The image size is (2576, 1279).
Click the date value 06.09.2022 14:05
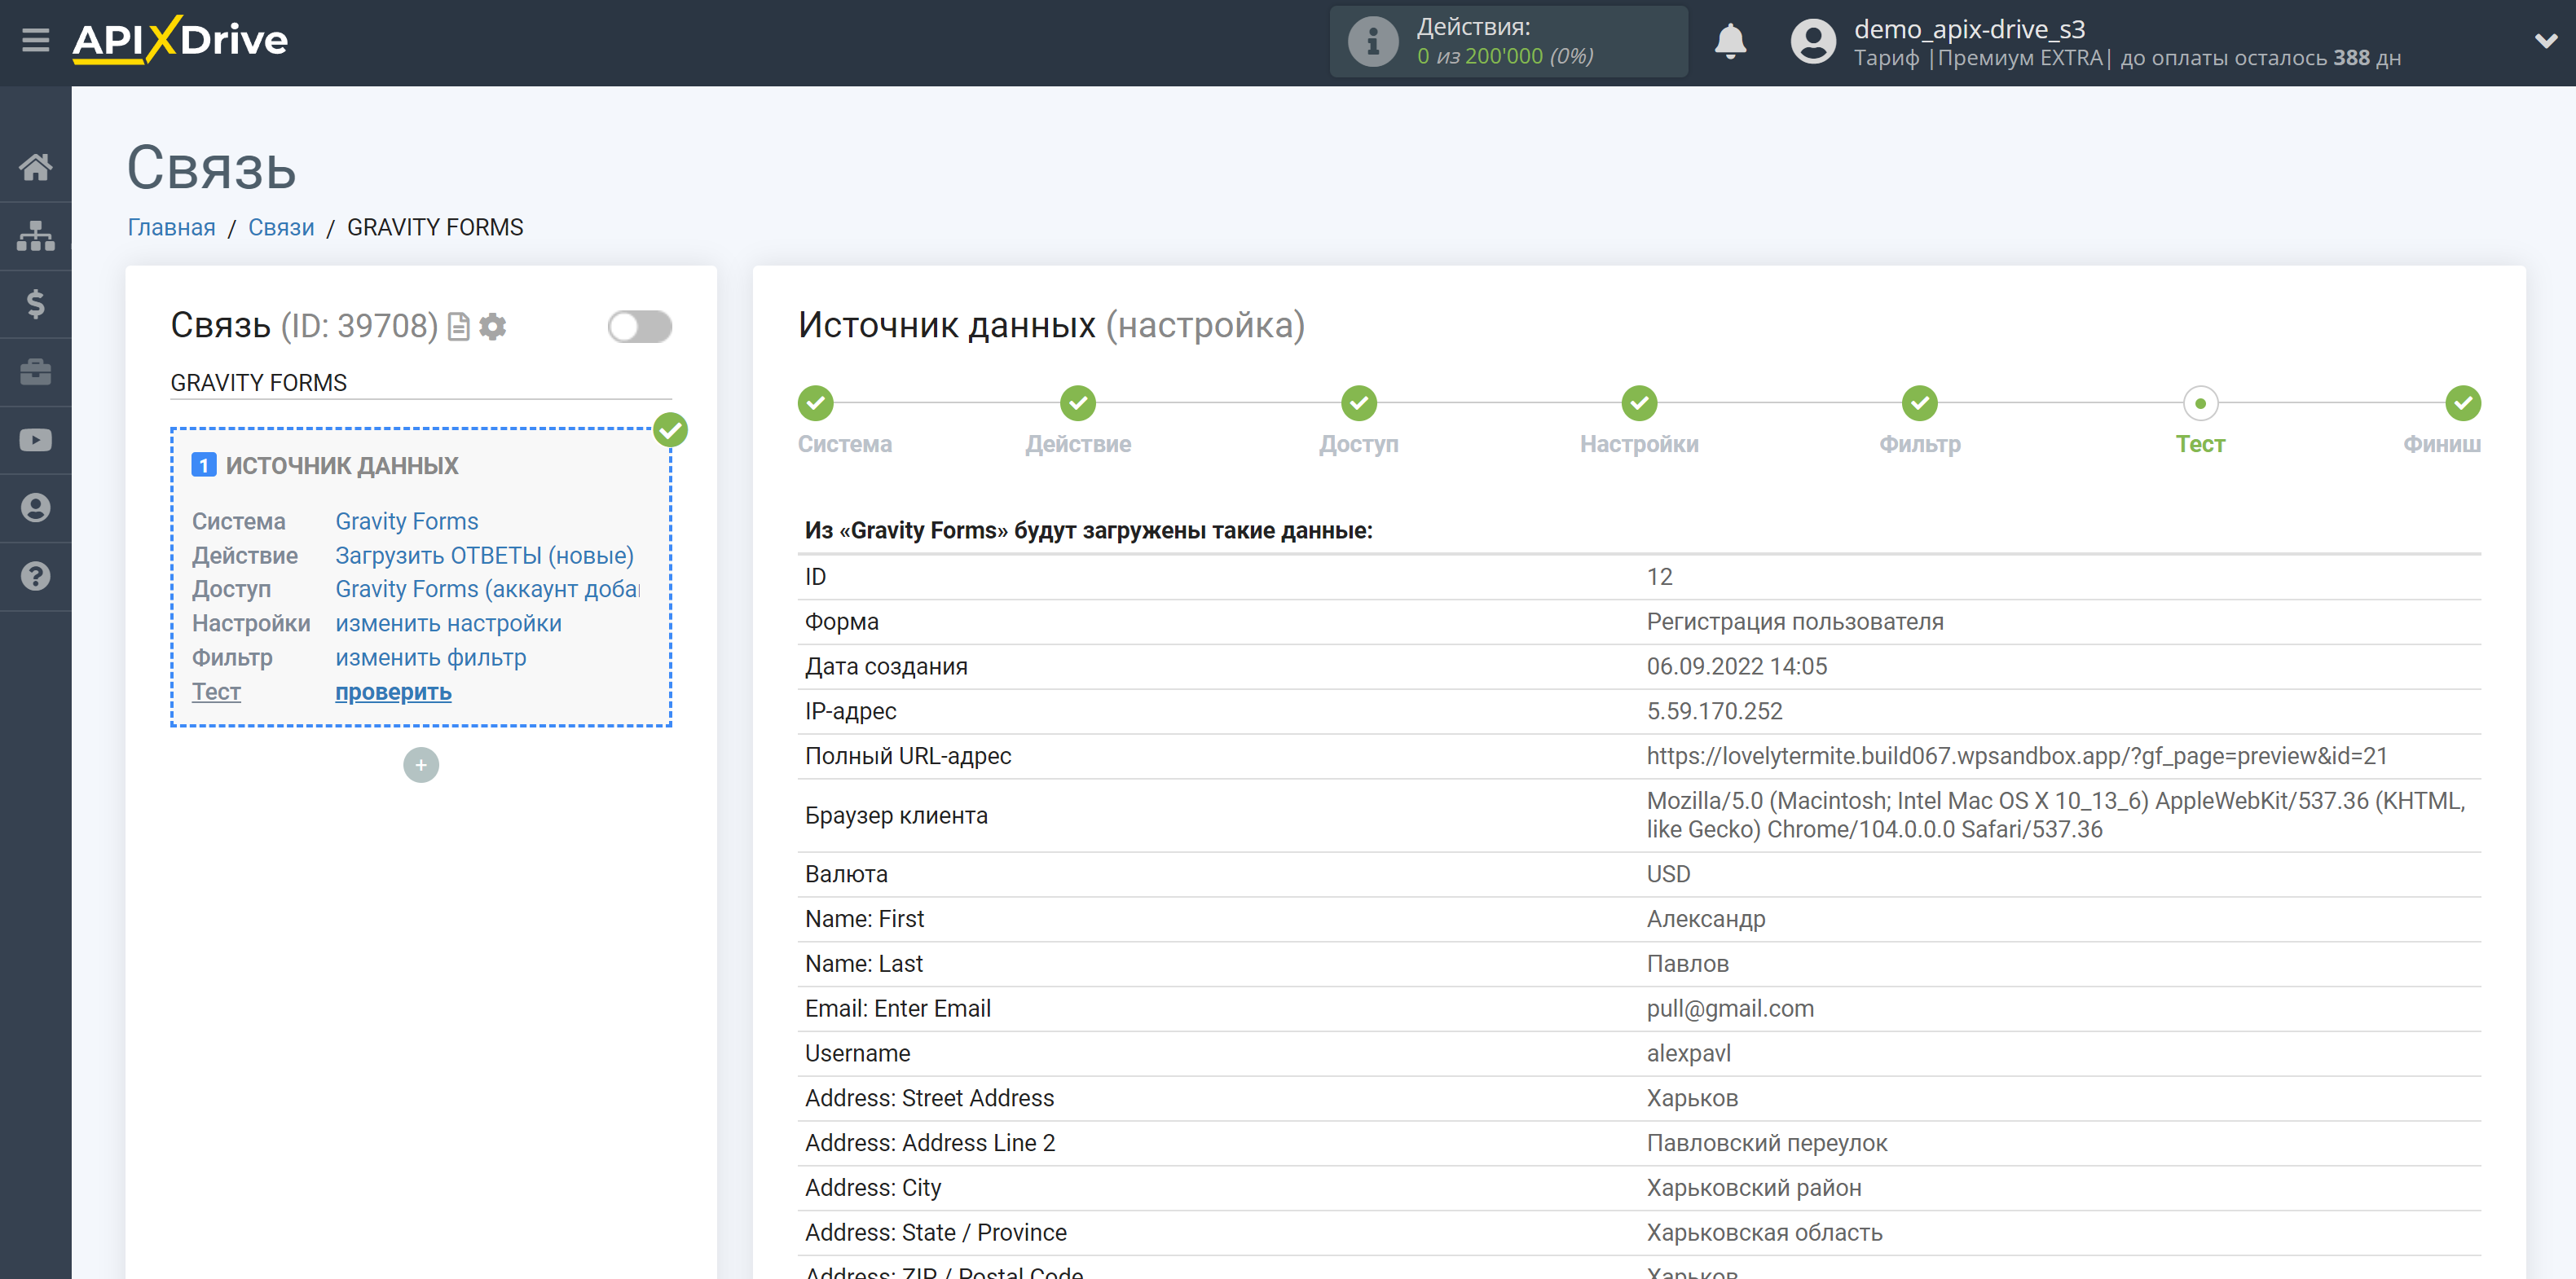coord(1737,667)
